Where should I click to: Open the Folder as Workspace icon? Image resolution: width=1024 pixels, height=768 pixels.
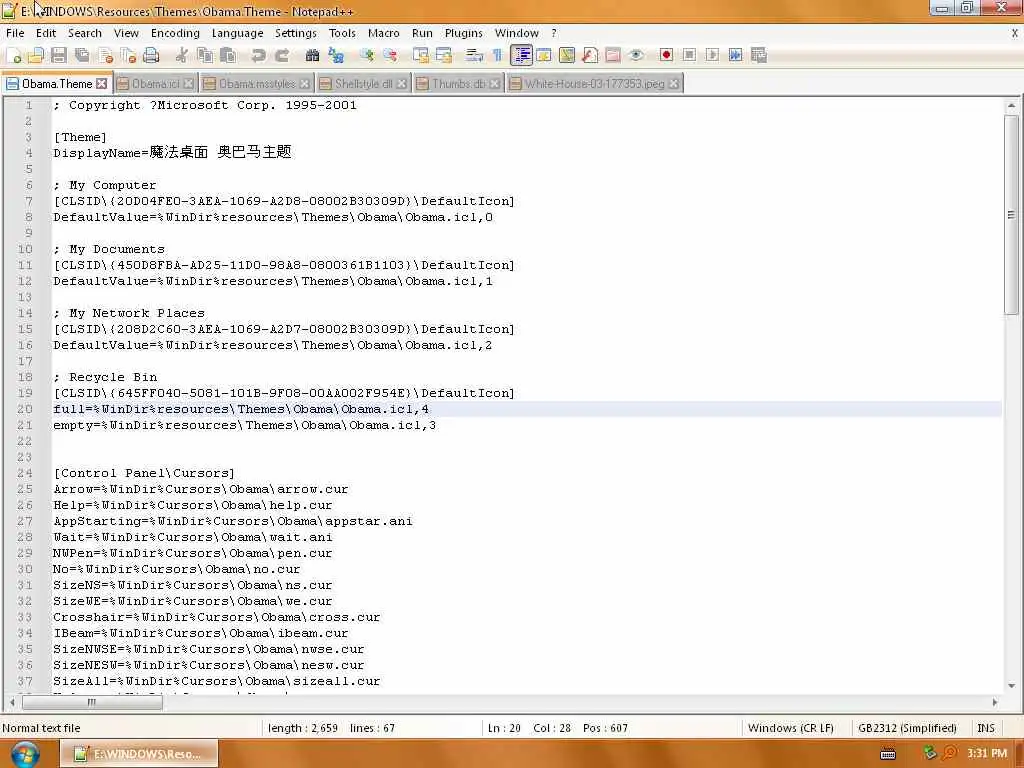[613, 56]
